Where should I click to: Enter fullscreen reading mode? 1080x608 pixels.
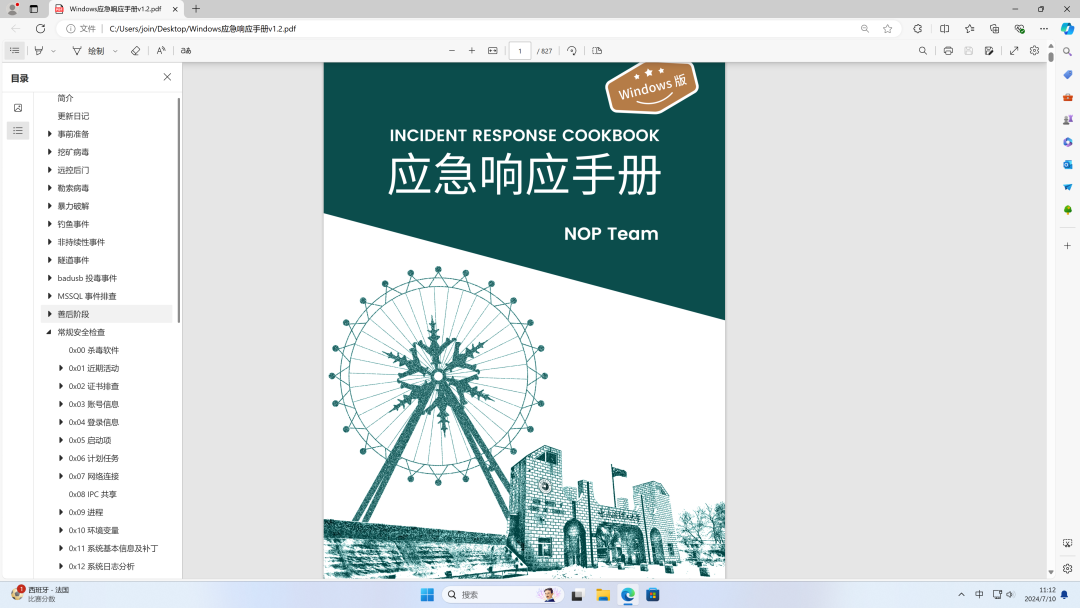click(1014, 50)
